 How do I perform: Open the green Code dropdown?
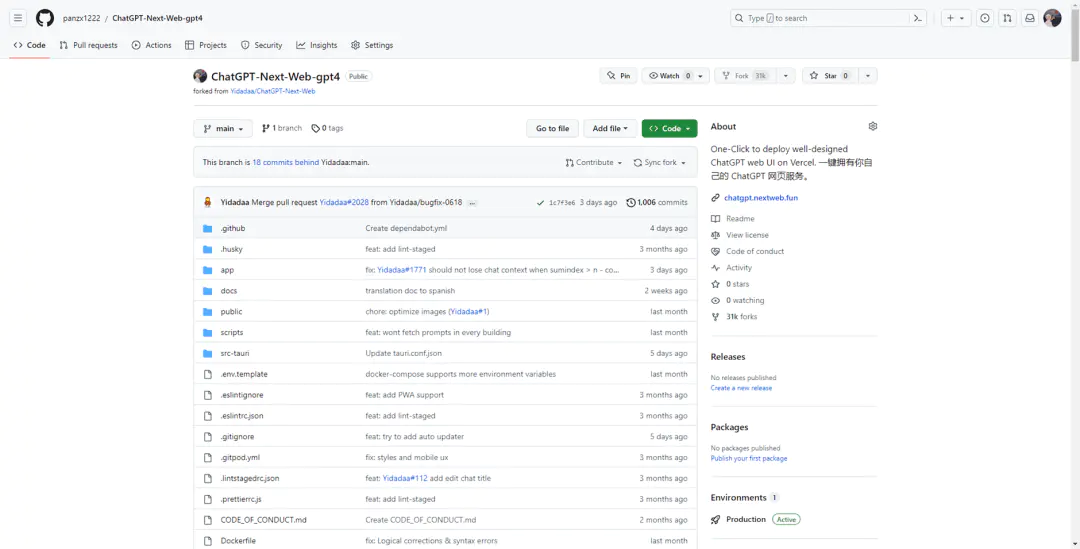669,129
